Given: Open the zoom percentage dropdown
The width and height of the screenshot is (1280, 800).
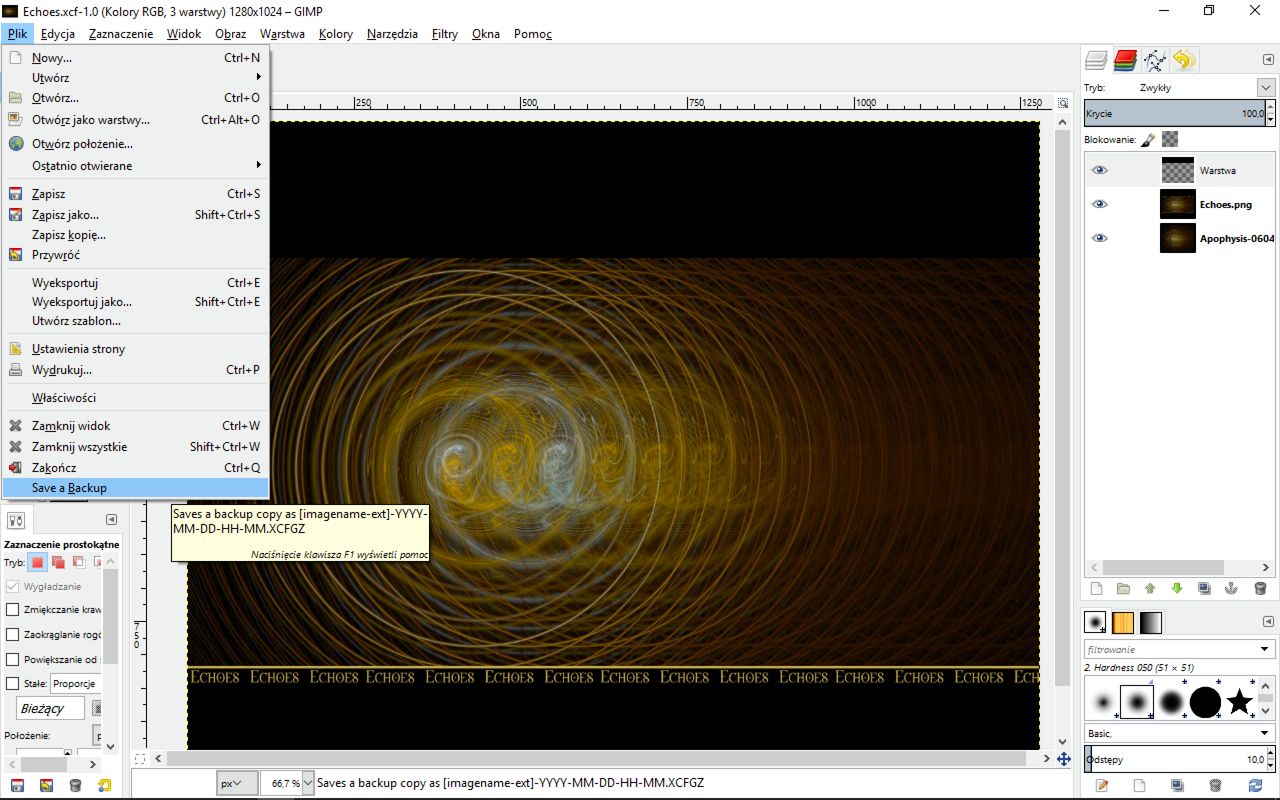Looking at the screenshot, I should tap(307, 783).
